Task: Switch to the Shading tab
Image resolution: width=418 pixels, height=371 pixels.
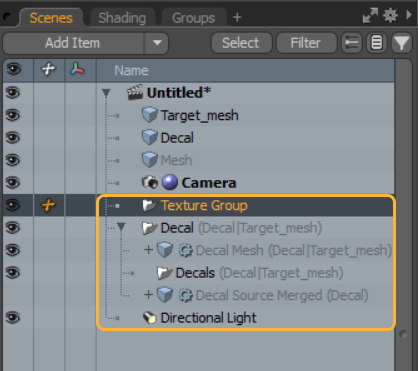Action: (x=122, y=18)
